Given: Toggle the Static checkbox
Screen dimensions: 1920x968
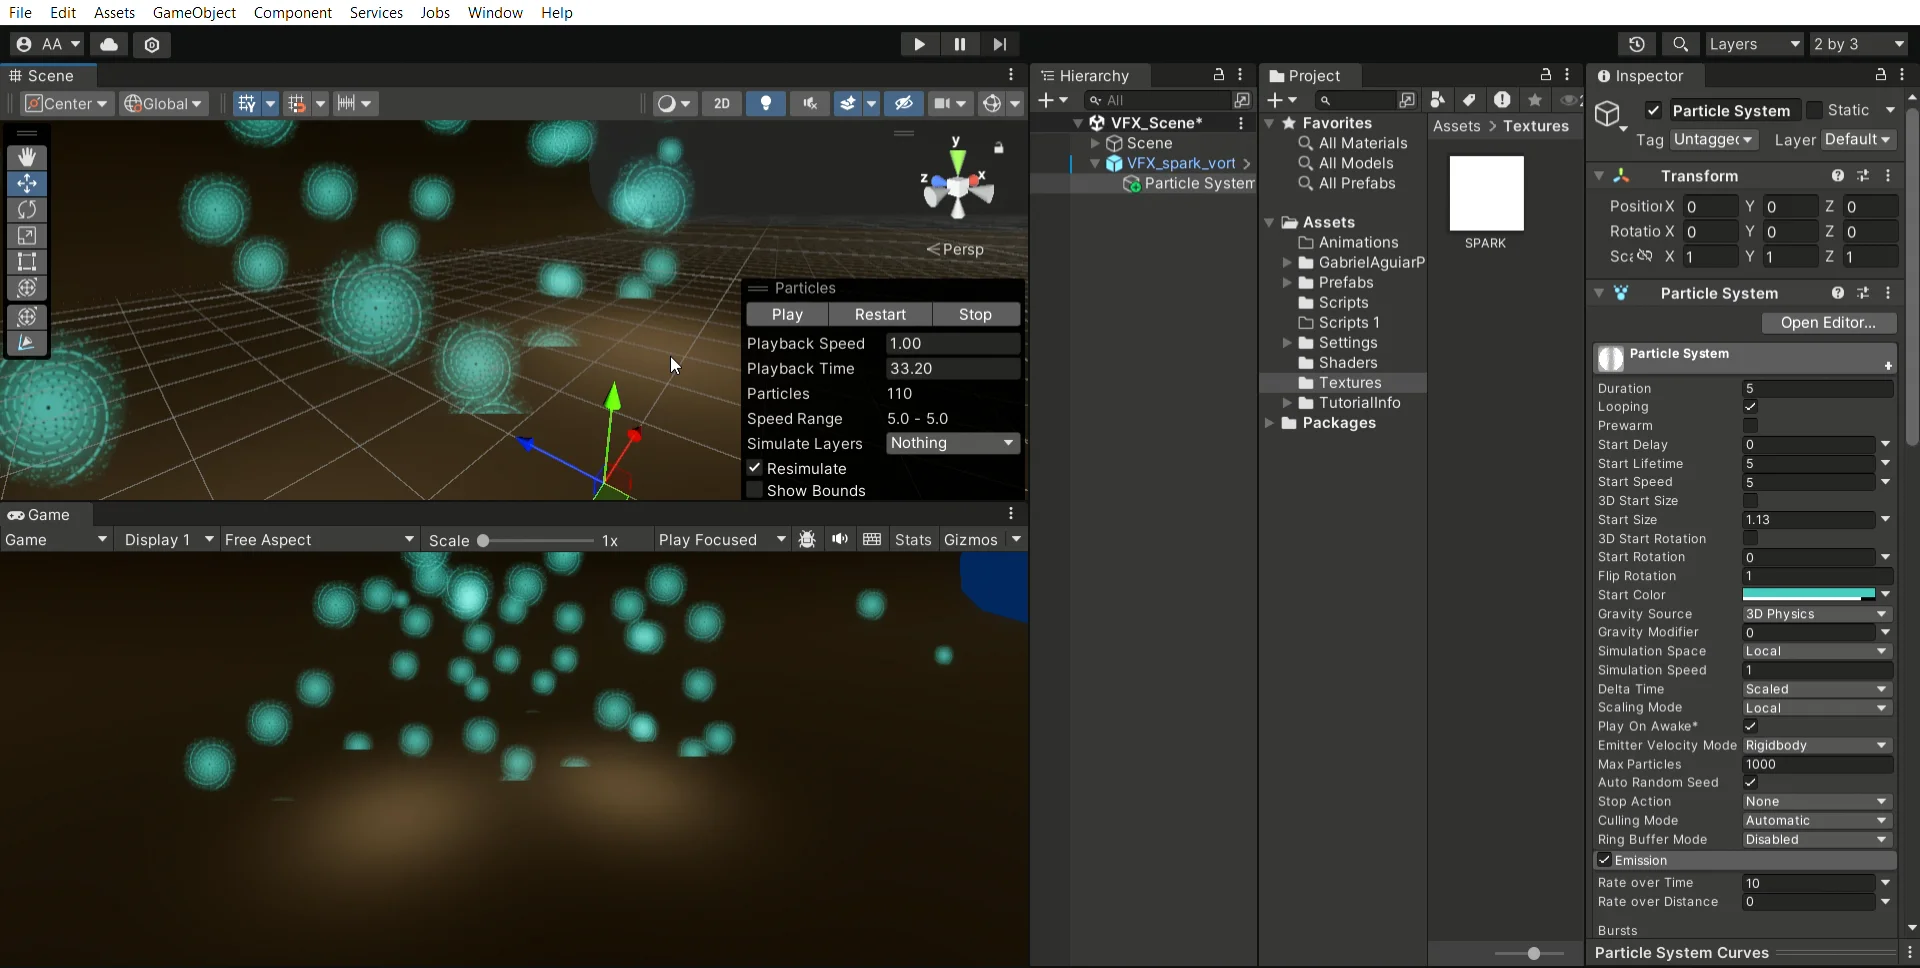Looking at the screenshot, I should pyautogui.click(x=1814, y=111).
